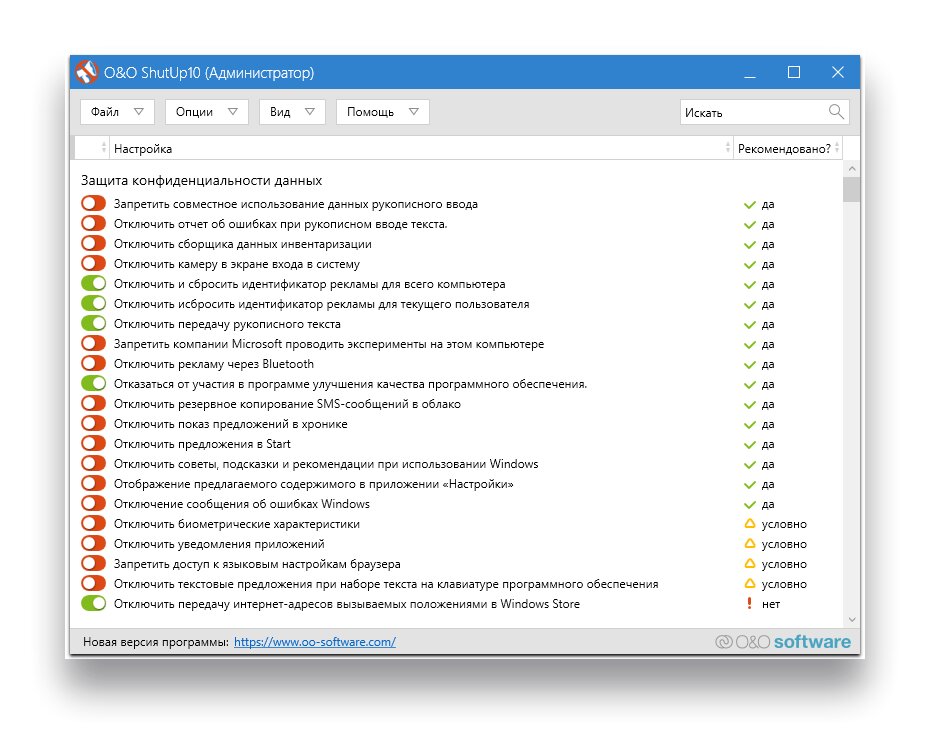Click the red exclamation icon for Windows Store row
Image resolution: width=930 pixels, height=749 pixels.
pos(749,604)
